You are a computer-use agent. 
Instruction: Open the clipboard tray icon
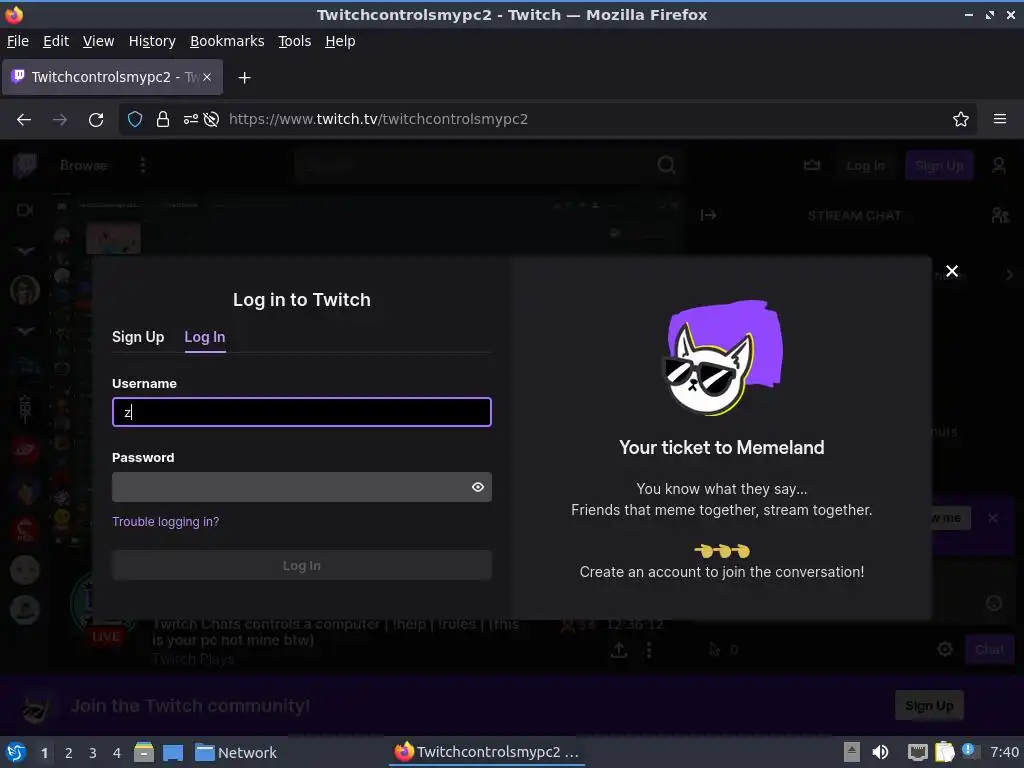click(944, 752)
